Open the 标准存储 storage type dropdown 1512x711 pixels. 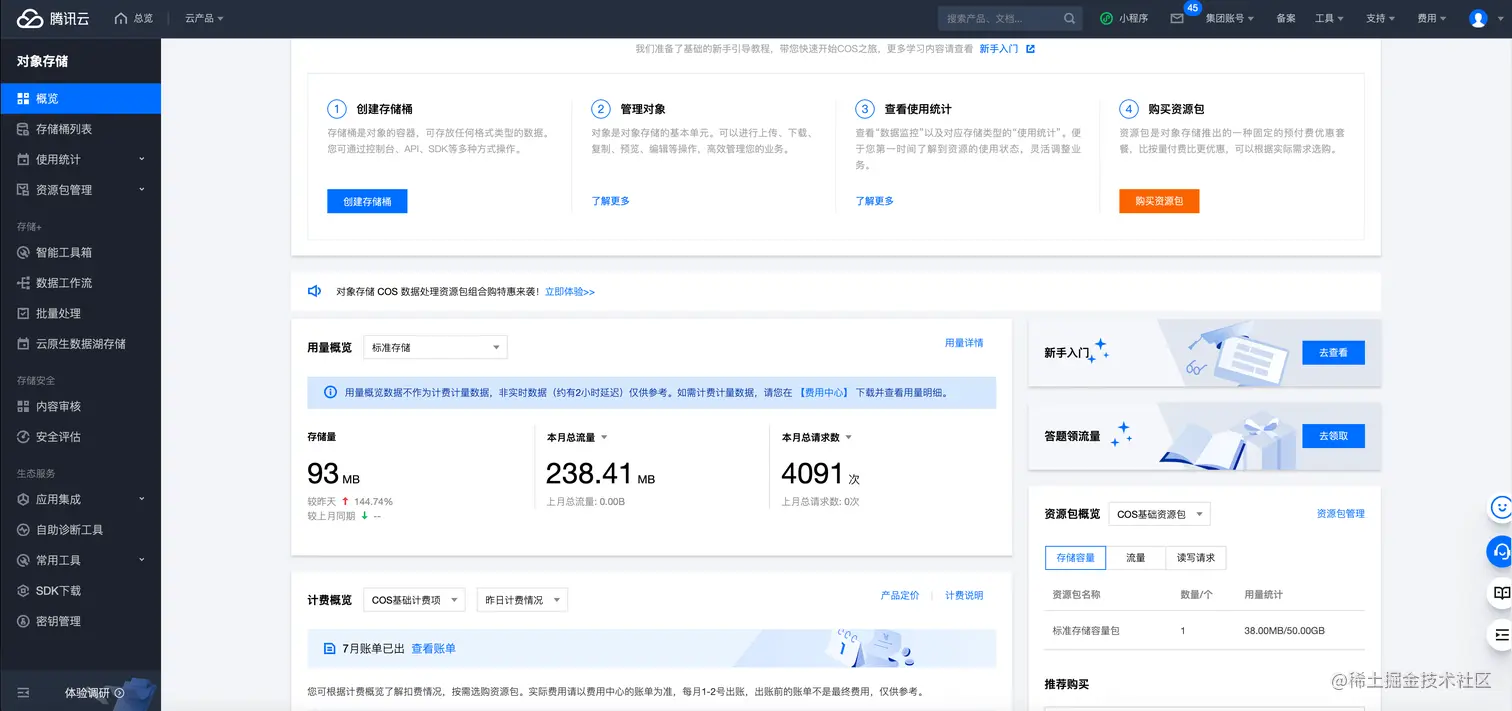point(435,347)
